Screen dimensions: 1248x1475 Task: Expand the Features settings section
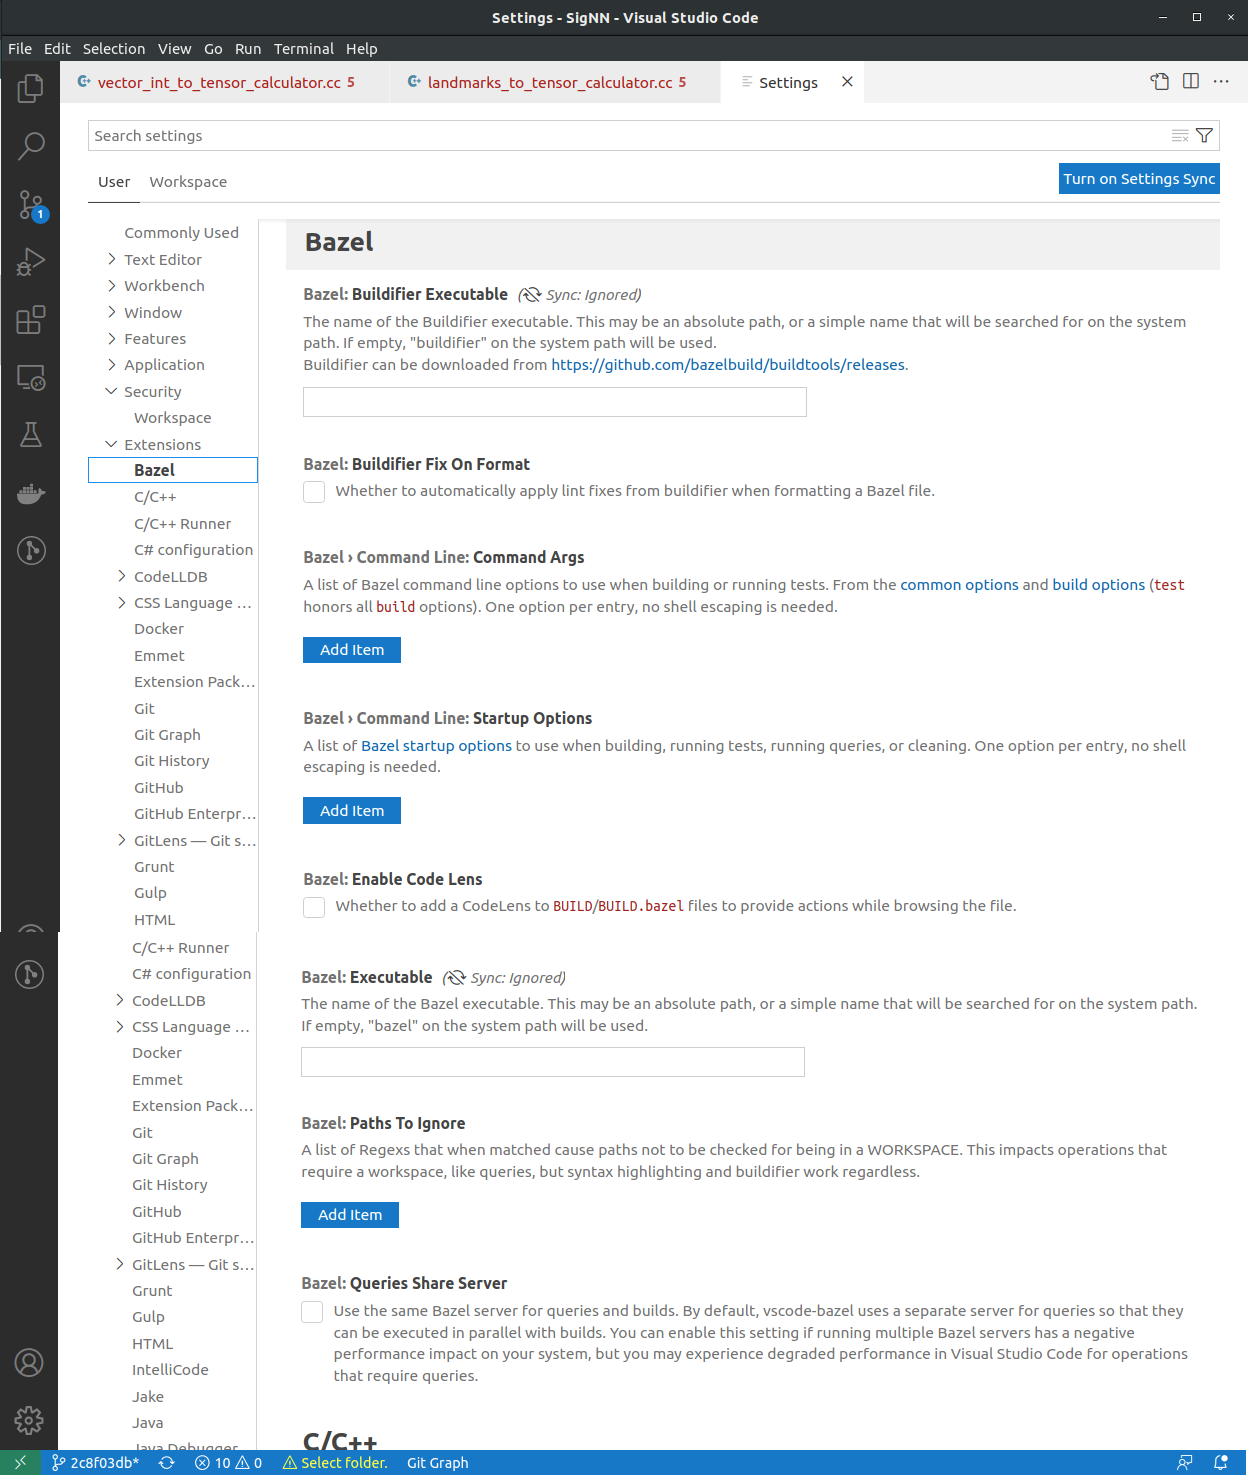[x=112, y=338]
